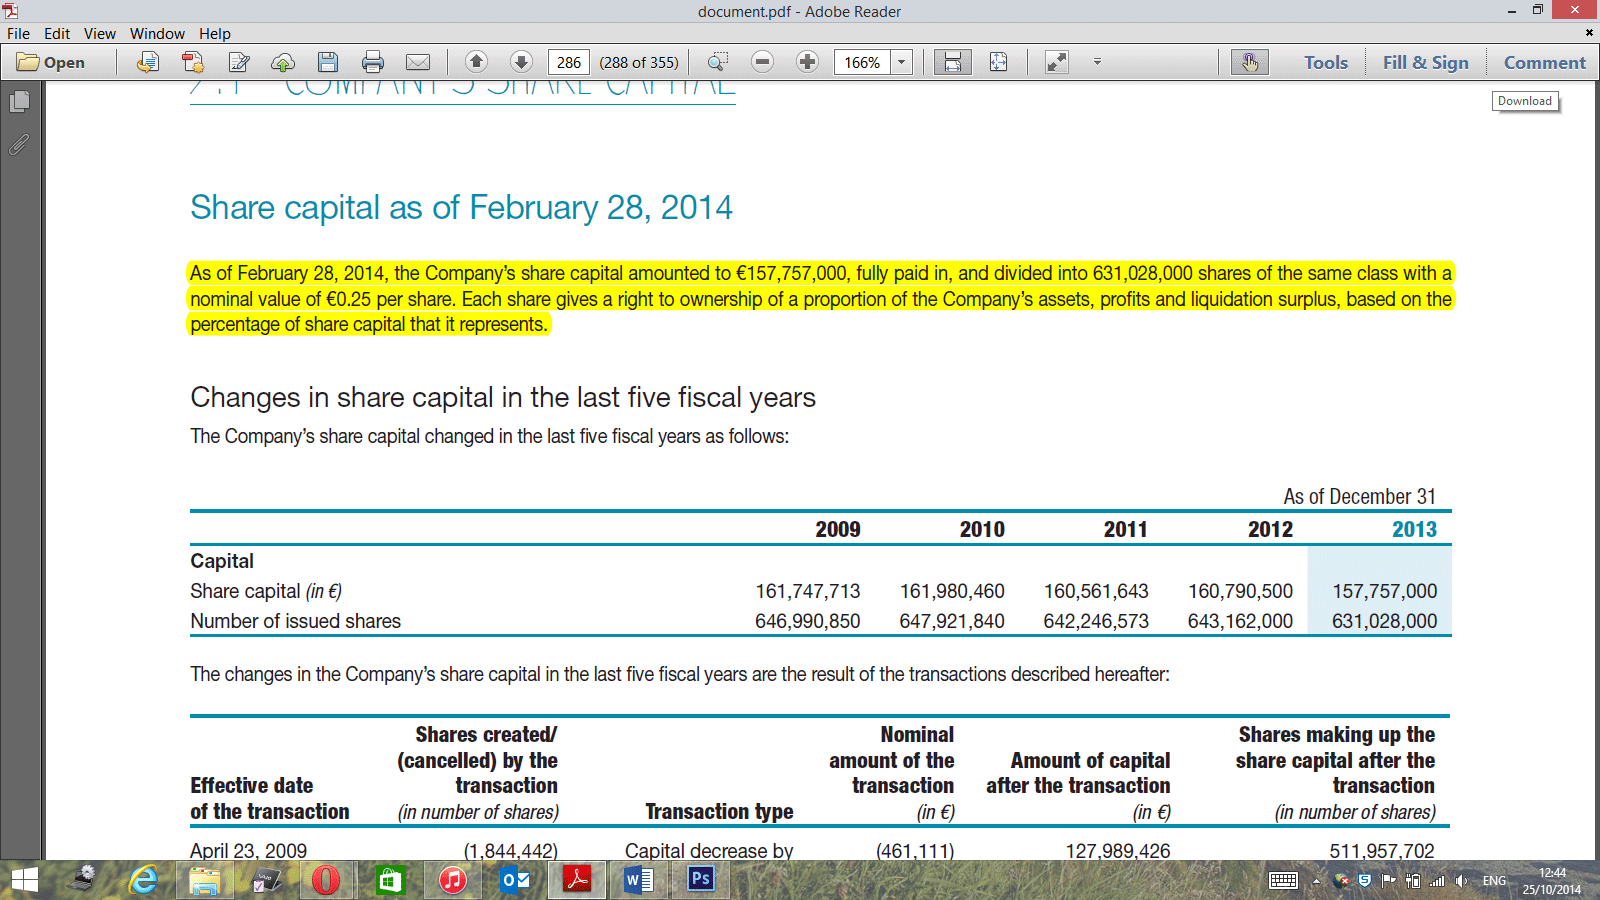Show the attachments paperclip panel icon
The image size is (1600, 900).
pos(19,145)
